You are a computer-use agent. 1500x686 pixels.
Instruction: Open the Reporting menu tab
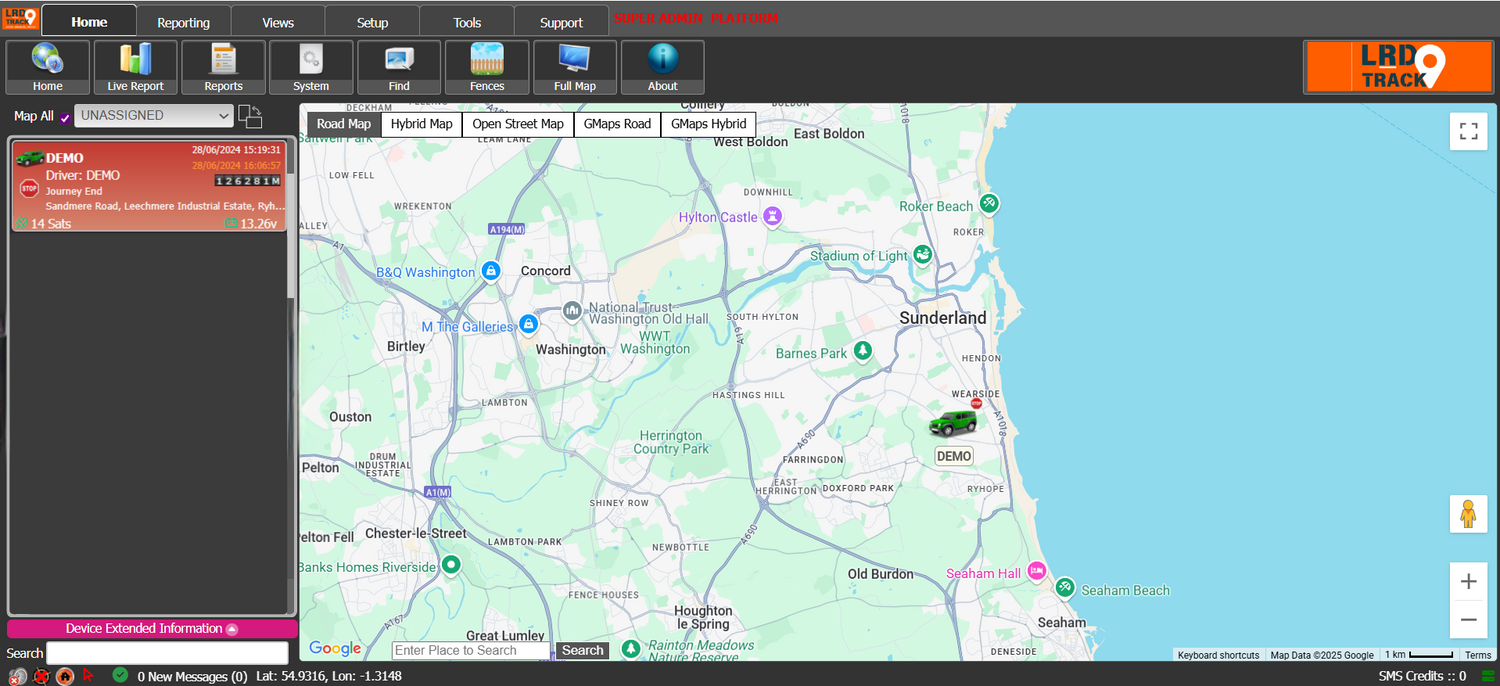tap(183, 22)
